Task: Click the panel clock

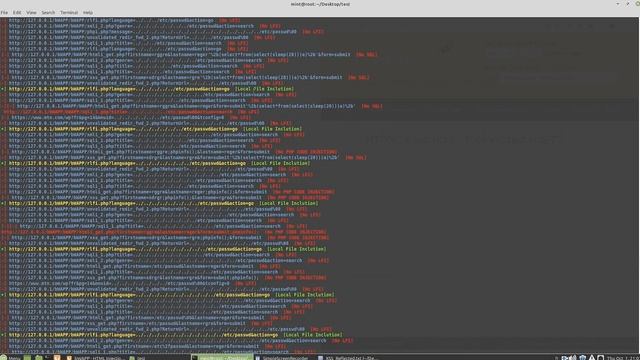Action: tap(622, 358)
